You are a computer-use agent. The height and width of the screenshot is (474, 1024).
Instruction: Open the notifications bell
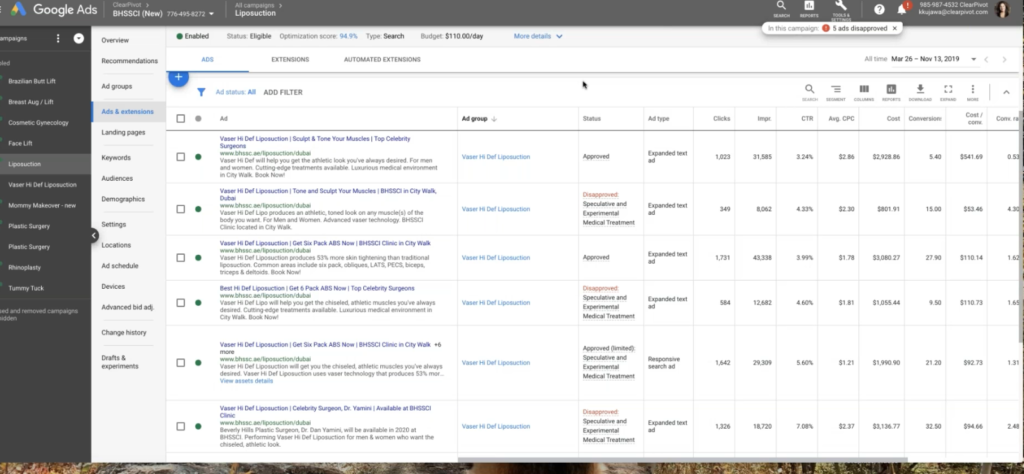pyautogui.click(x=902, y=10)
